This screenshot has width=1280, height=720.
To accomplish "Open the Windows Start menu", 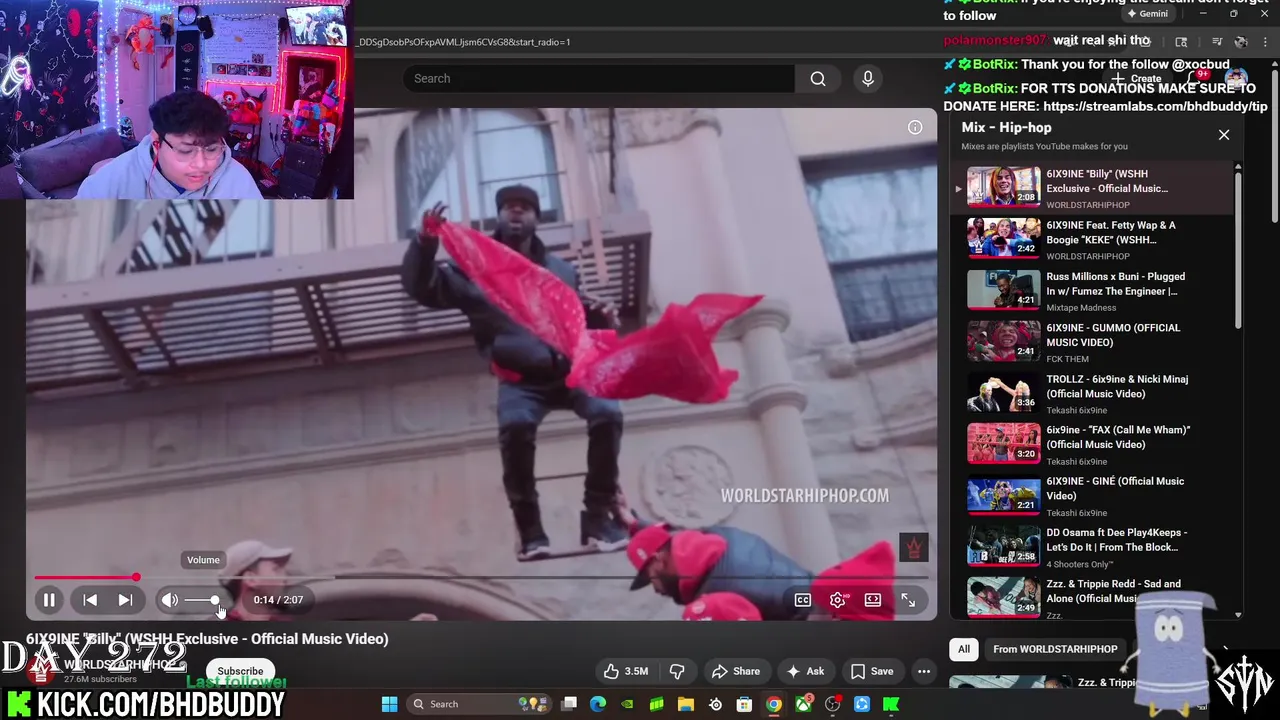I will tap(389, 704).
